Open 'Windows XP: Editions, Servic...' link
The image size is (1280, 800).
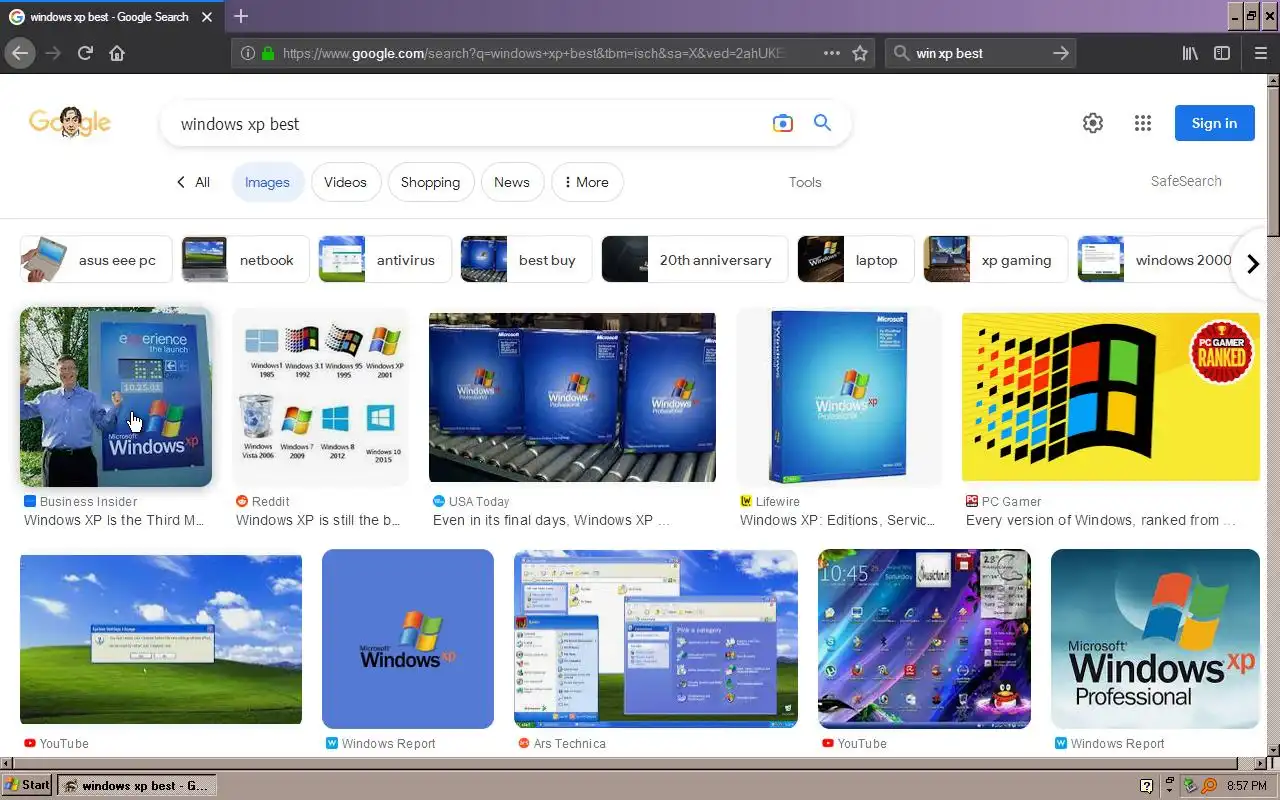click(838, 520)
